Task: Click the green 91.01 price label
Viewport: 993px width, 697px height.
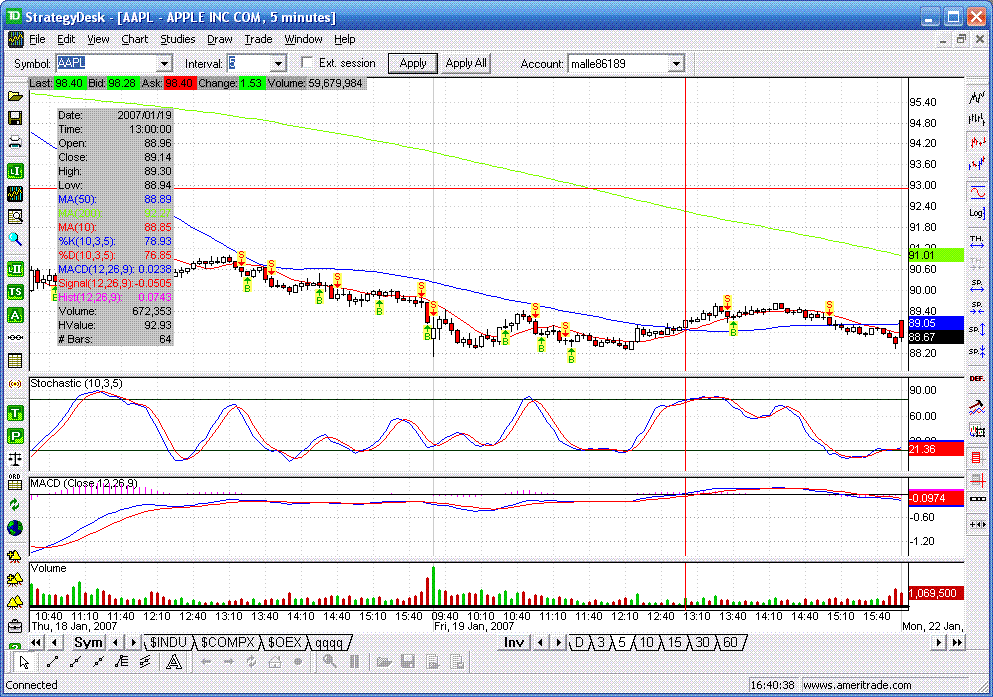Action: click(x=936, y=255)
